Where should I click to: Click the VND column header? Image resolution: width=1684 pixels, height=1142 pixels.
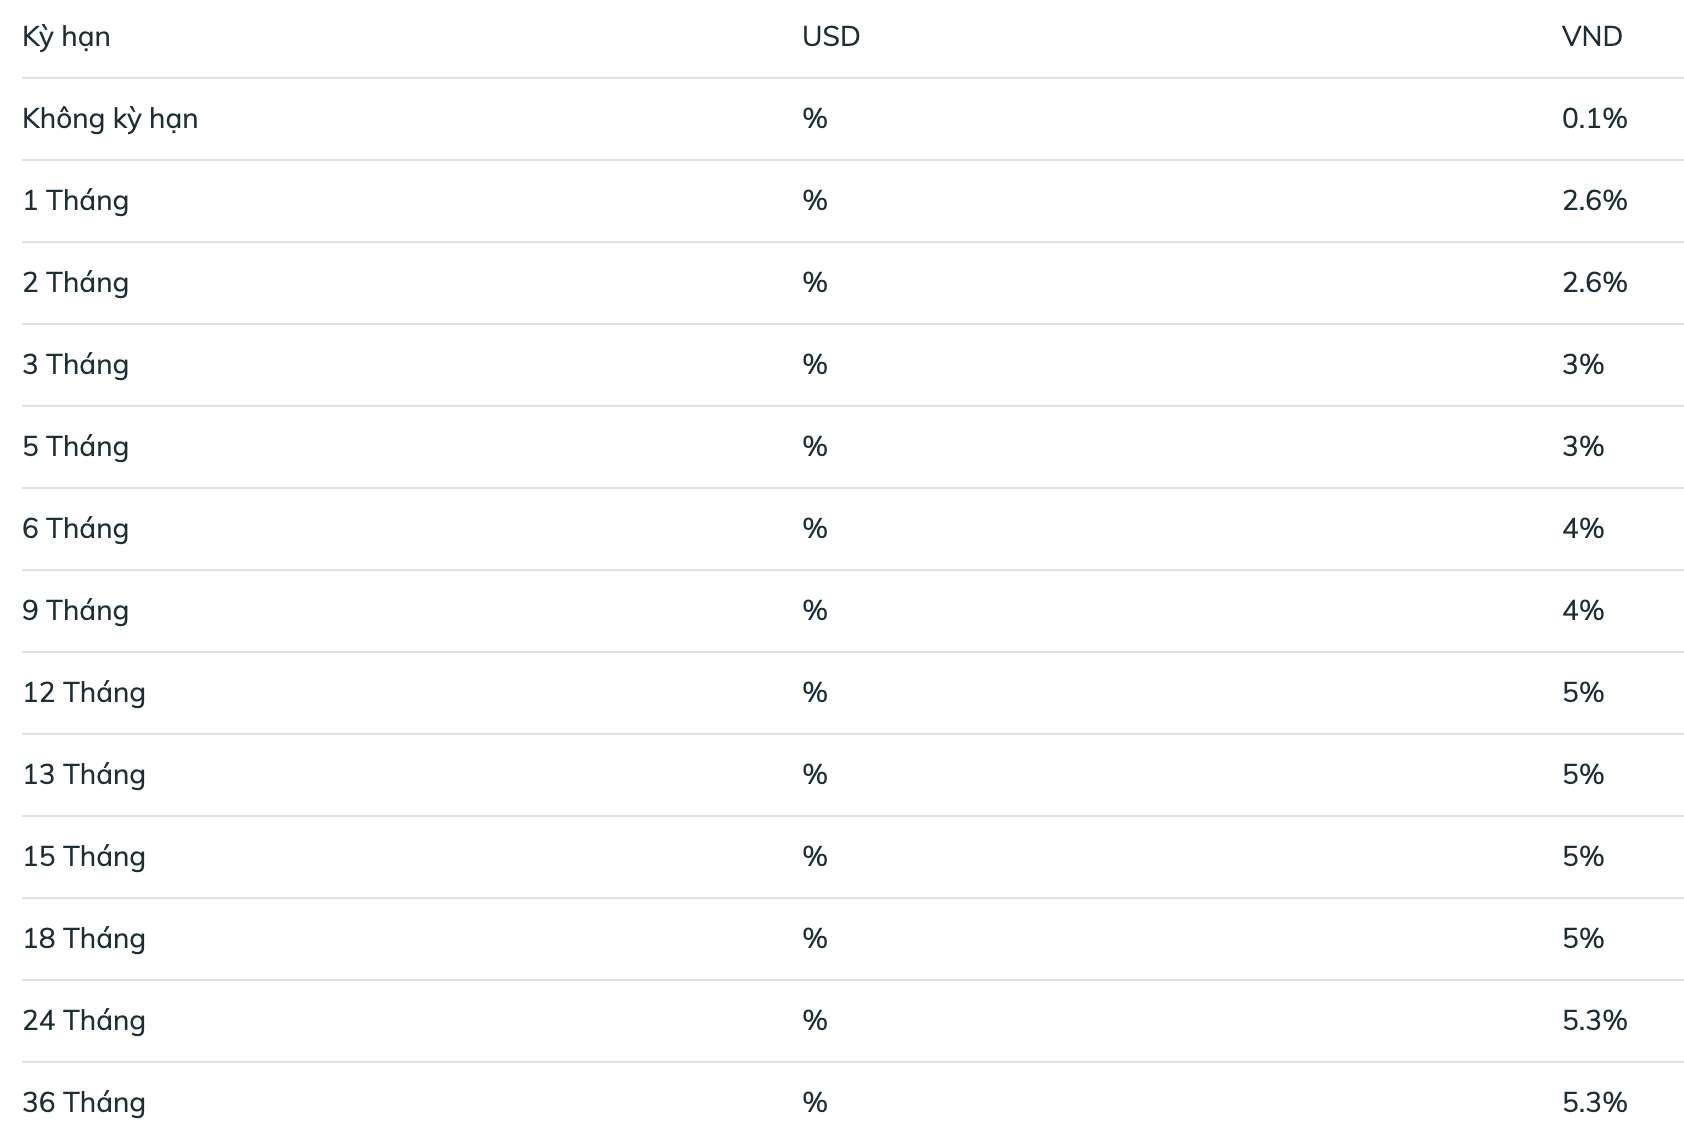(1591, 37)
